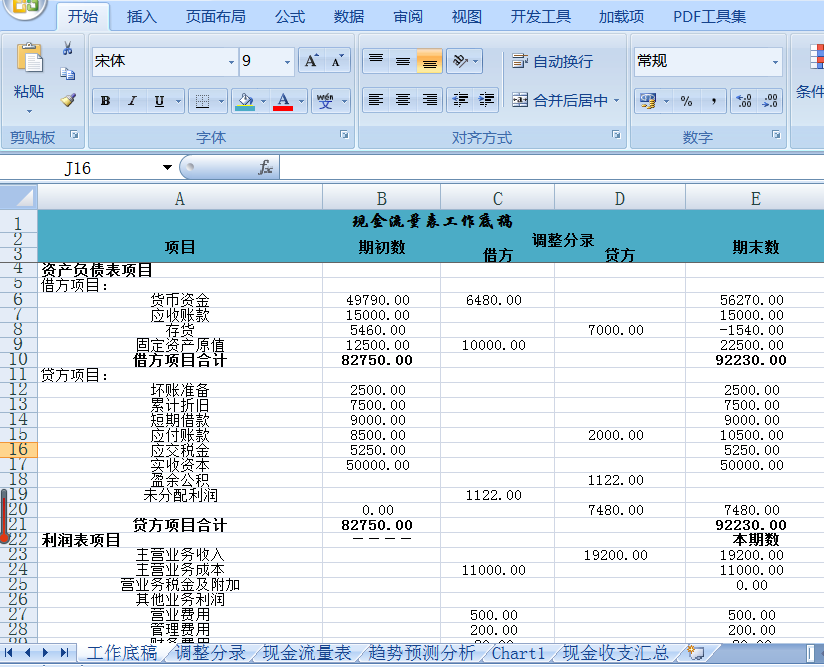Toggle Bold formatting

105,101
